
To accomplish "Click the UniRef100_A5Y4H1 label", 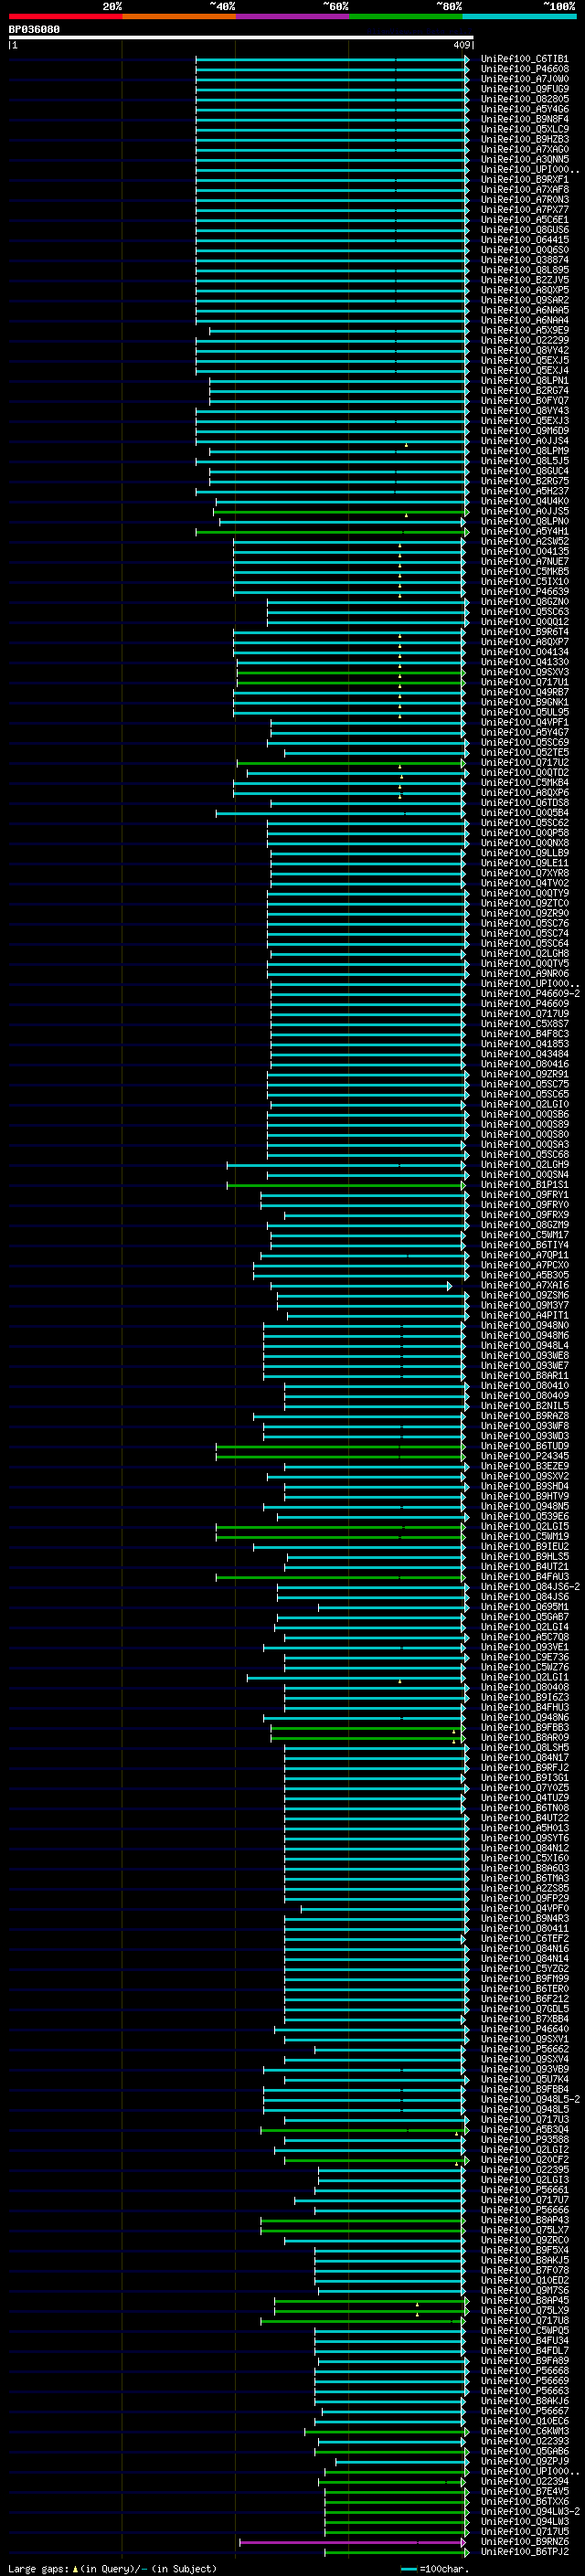I will tap(525, 531).
